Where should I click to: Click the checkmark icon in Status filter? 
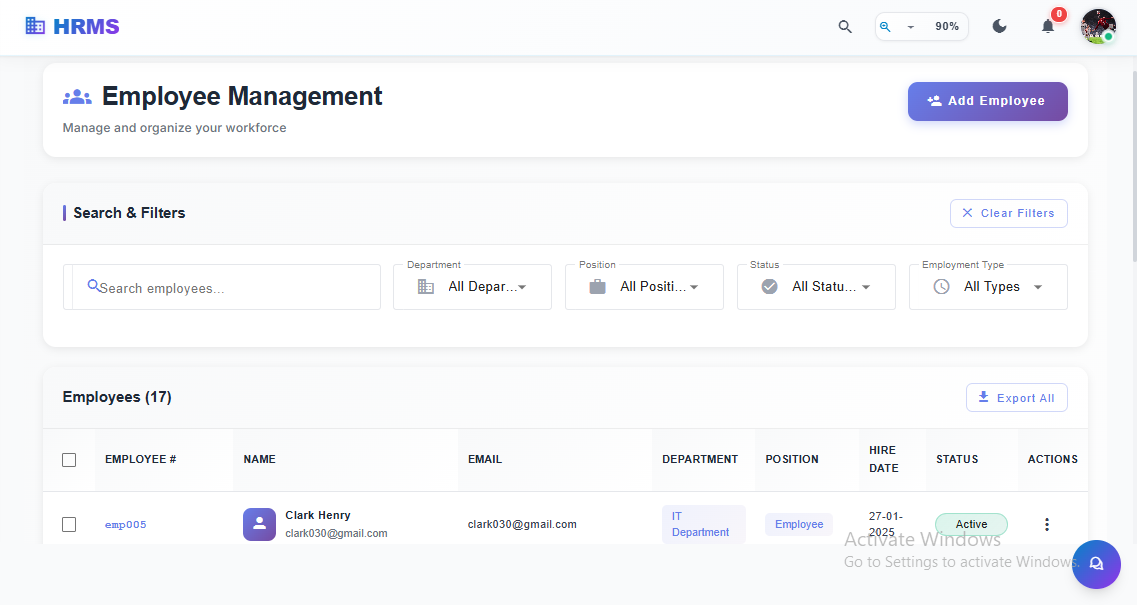(769, 287)
